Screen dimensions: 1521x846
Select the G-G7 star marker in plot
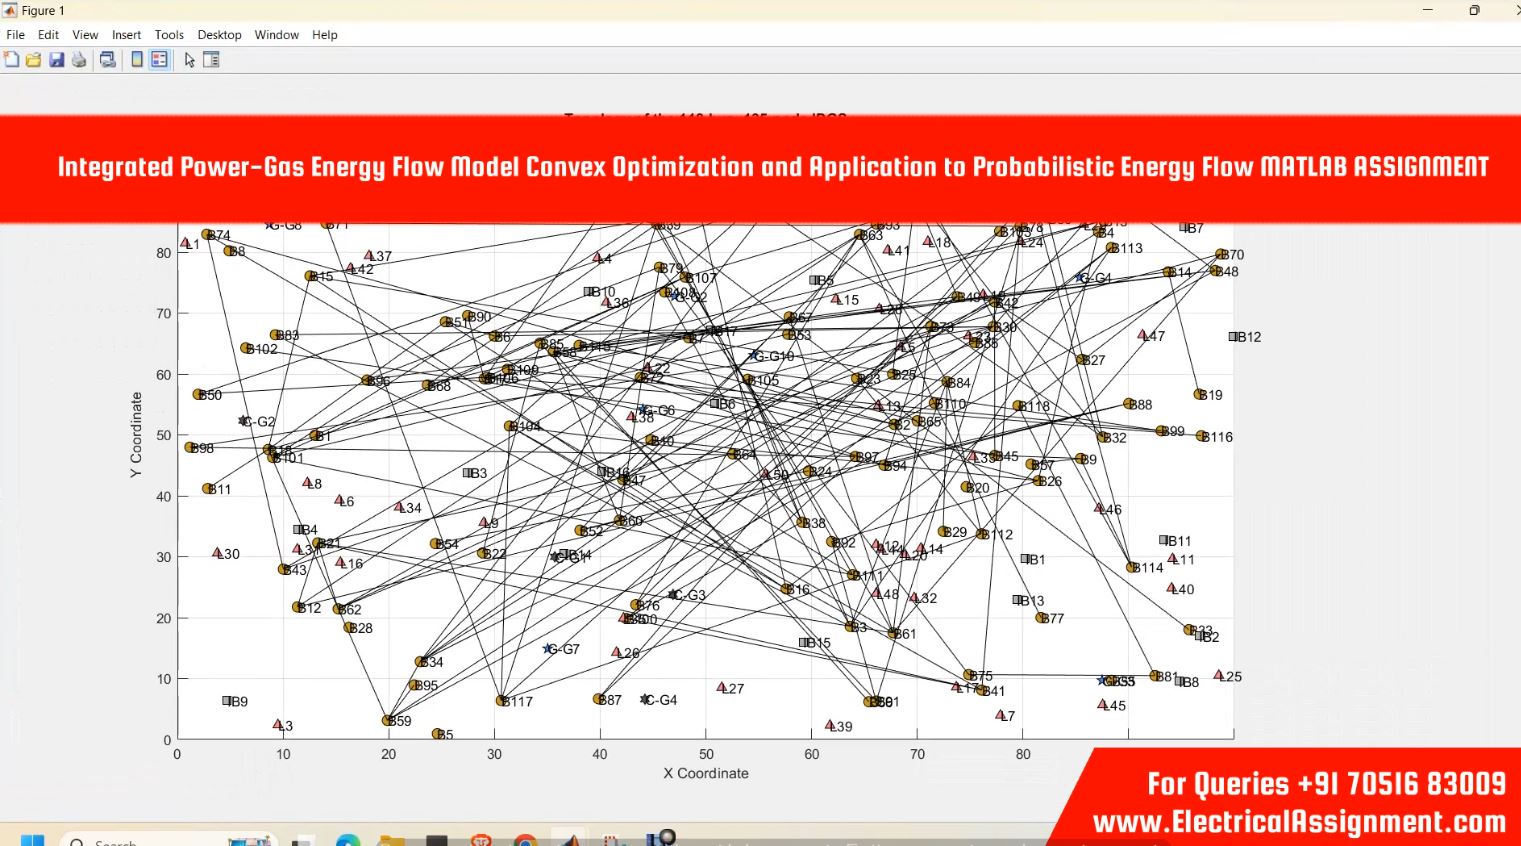548,649
